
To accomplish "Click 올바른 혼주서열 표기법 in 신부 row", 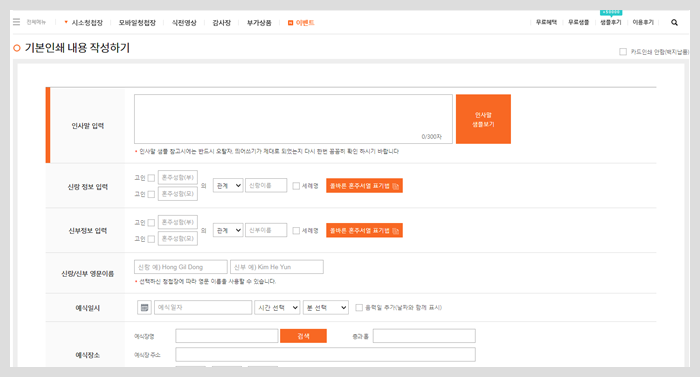I will coord(364,230).
